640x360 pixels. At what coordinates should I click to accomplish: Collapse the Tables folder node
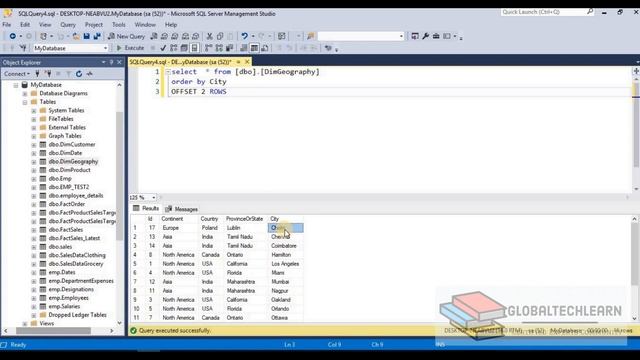[x=25, y=102]
